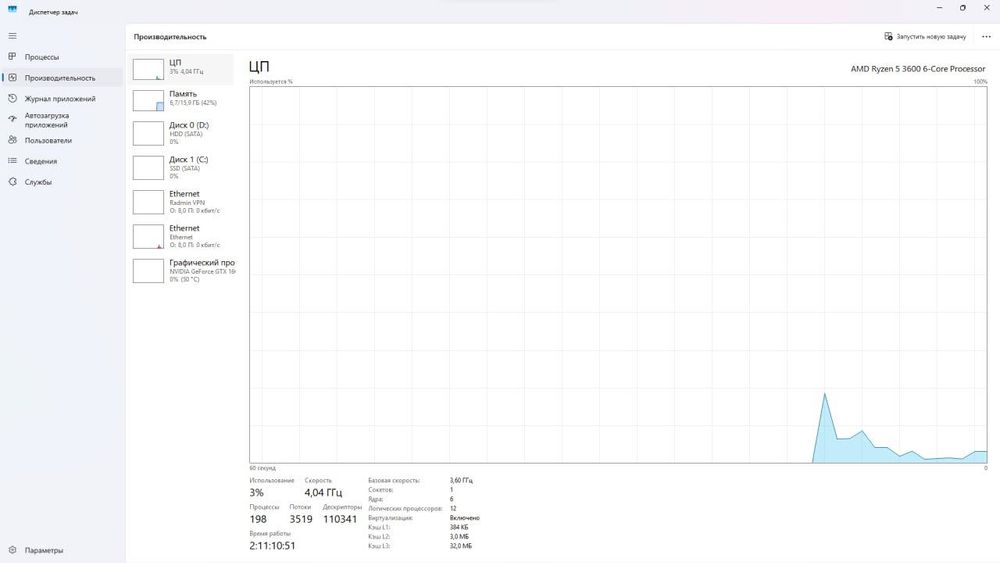Click the processes count 198
The image size is (1000, 563).
coord(258,519)
